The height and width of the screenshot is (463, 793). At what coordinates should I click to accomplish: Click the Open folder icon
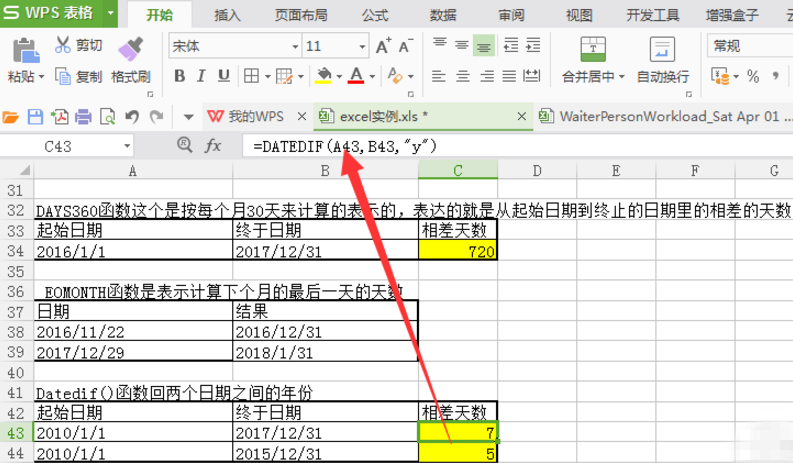(x=10, y=117)
